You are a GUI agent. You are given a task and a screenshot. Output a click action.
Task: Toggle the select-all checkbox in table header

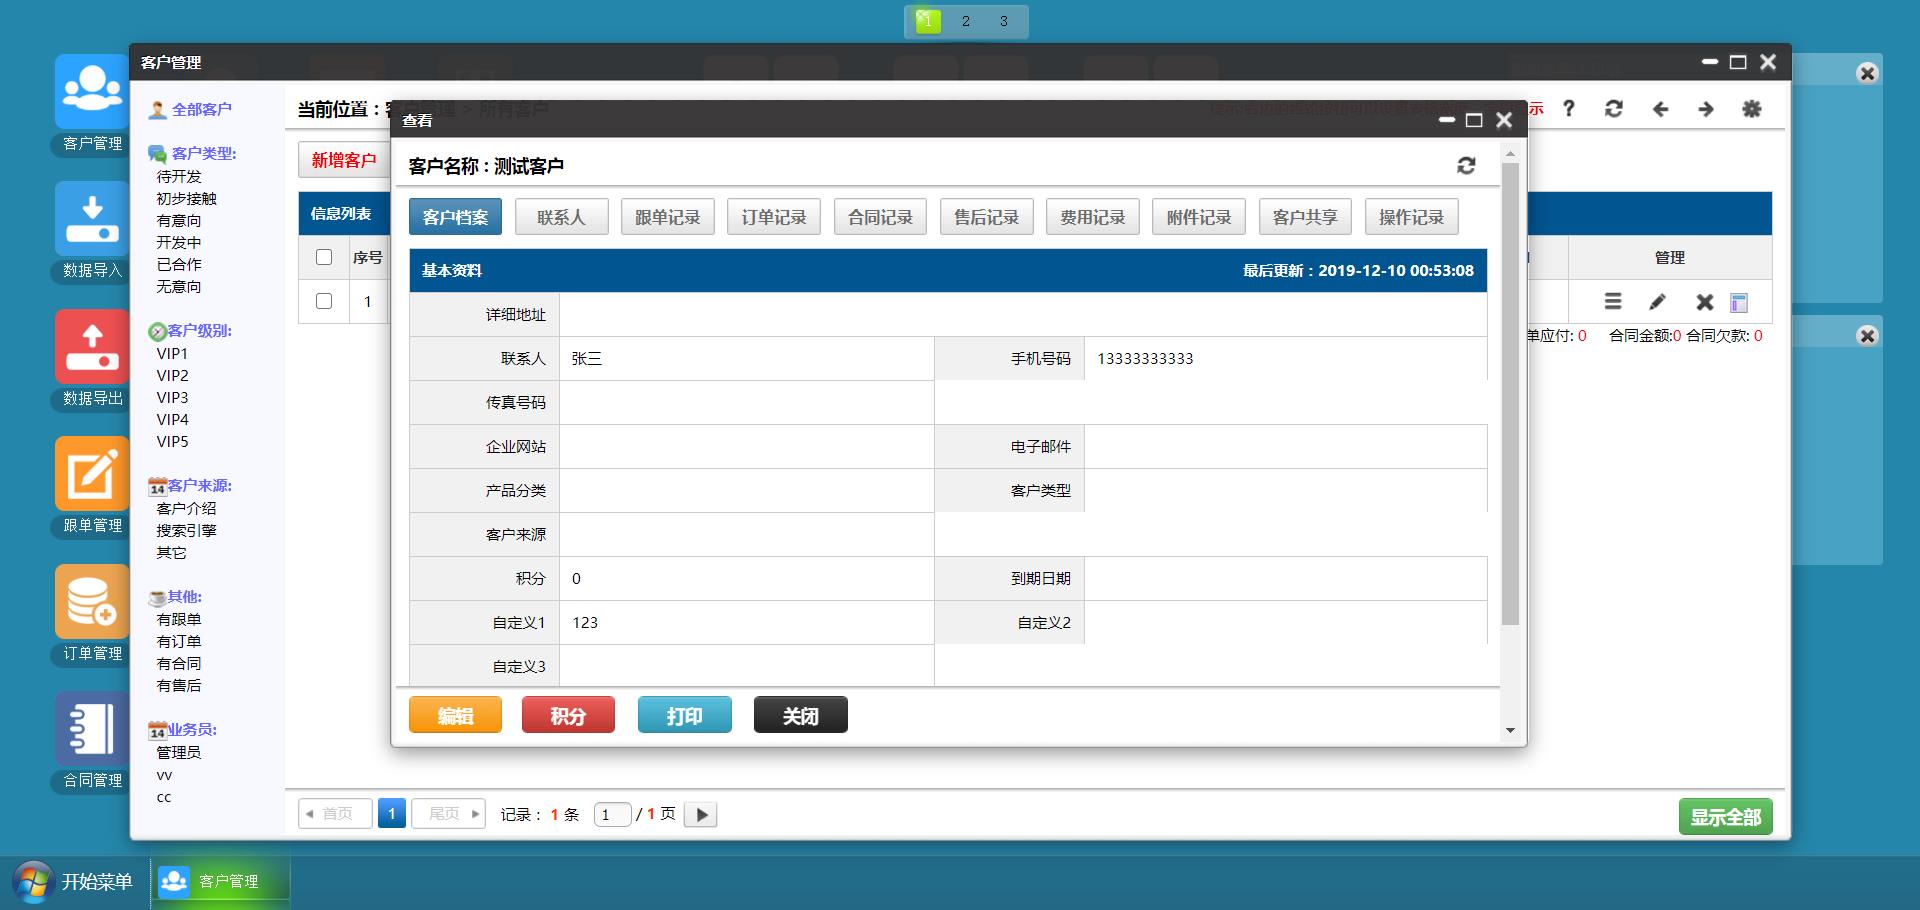324,257
